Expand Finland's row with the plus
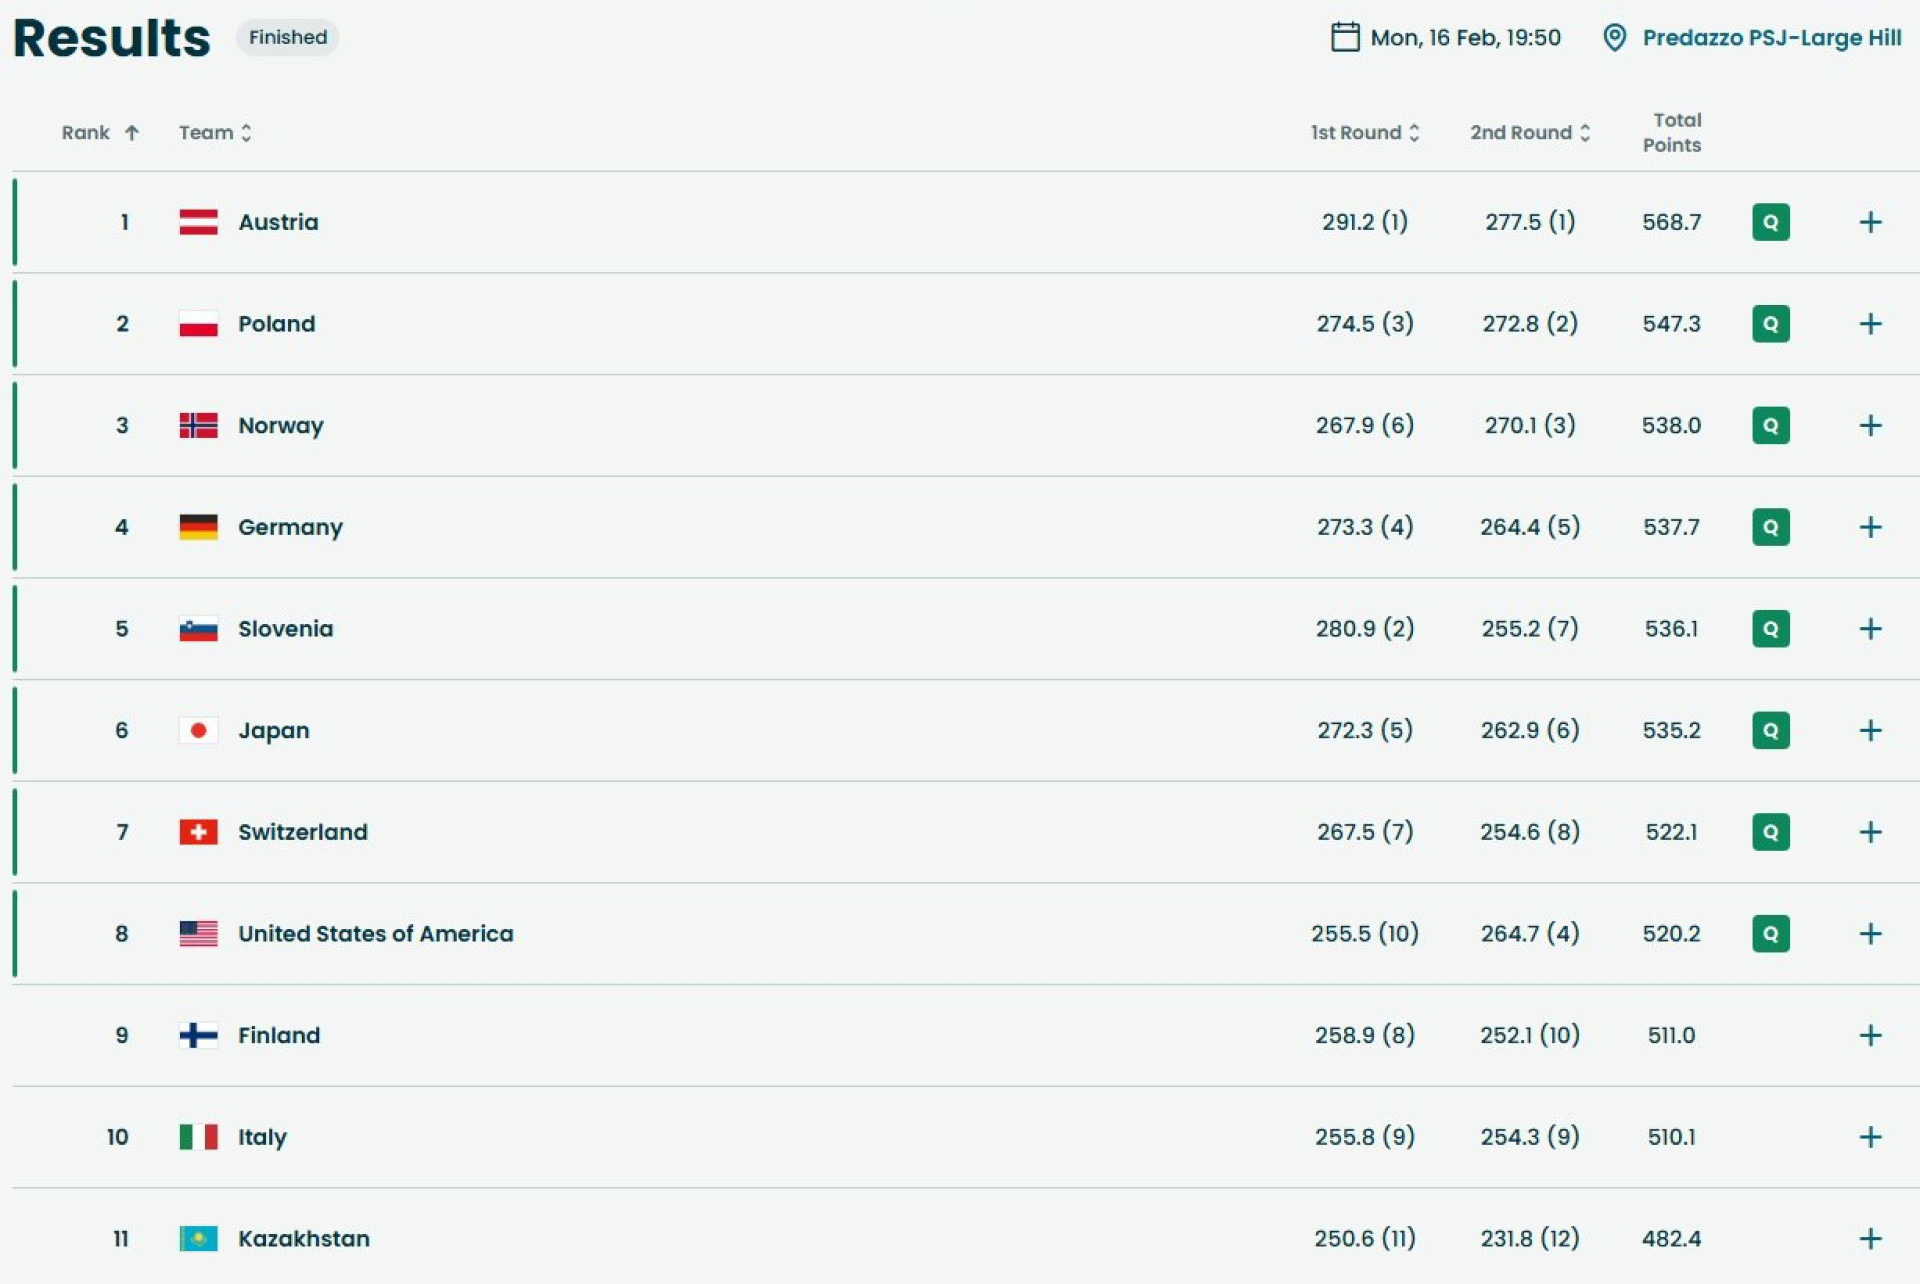 pos(1870,1035)
